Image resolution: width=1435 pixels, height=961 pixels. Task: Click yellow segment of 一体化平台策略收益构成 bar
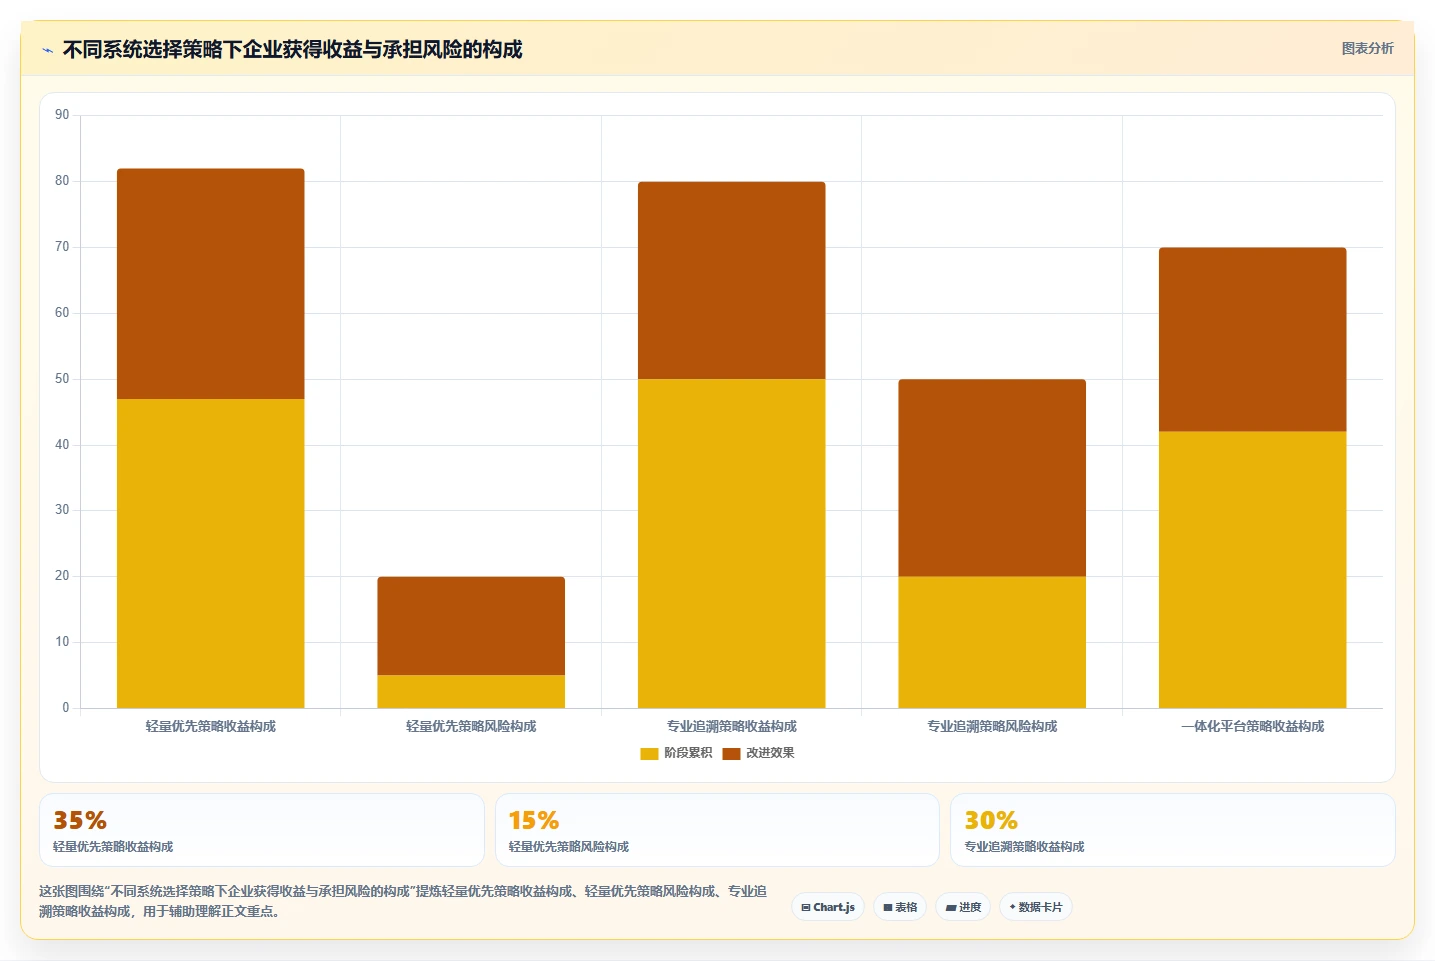pyautogui.click(x=1253, y=570)
